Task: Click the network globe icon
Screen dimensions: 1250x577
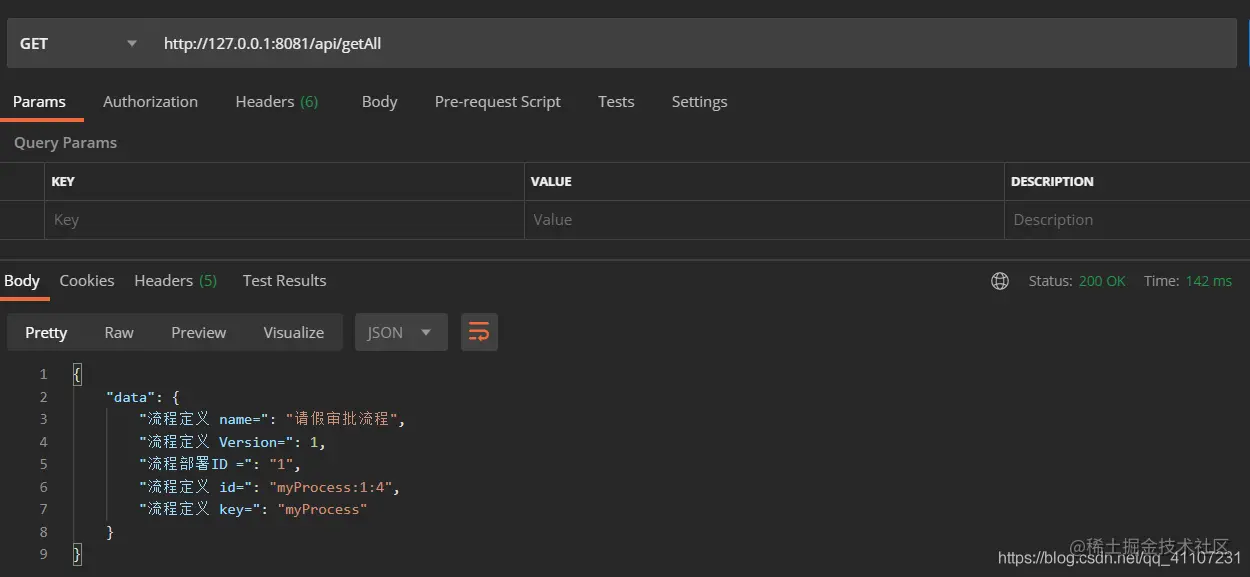Action: (x=1000, y=281)
